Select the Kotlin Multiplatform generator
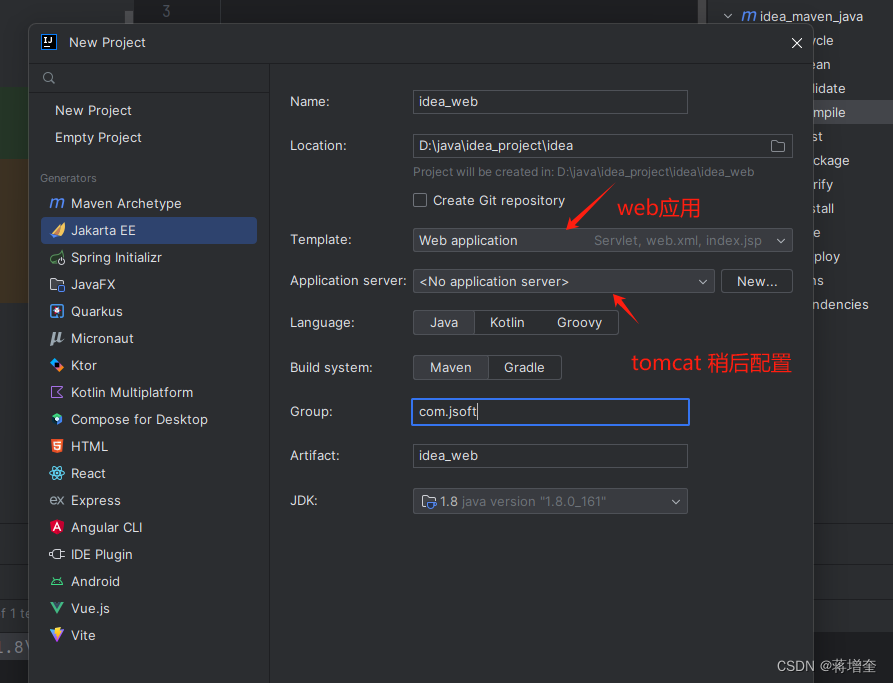 pos(149,392)
